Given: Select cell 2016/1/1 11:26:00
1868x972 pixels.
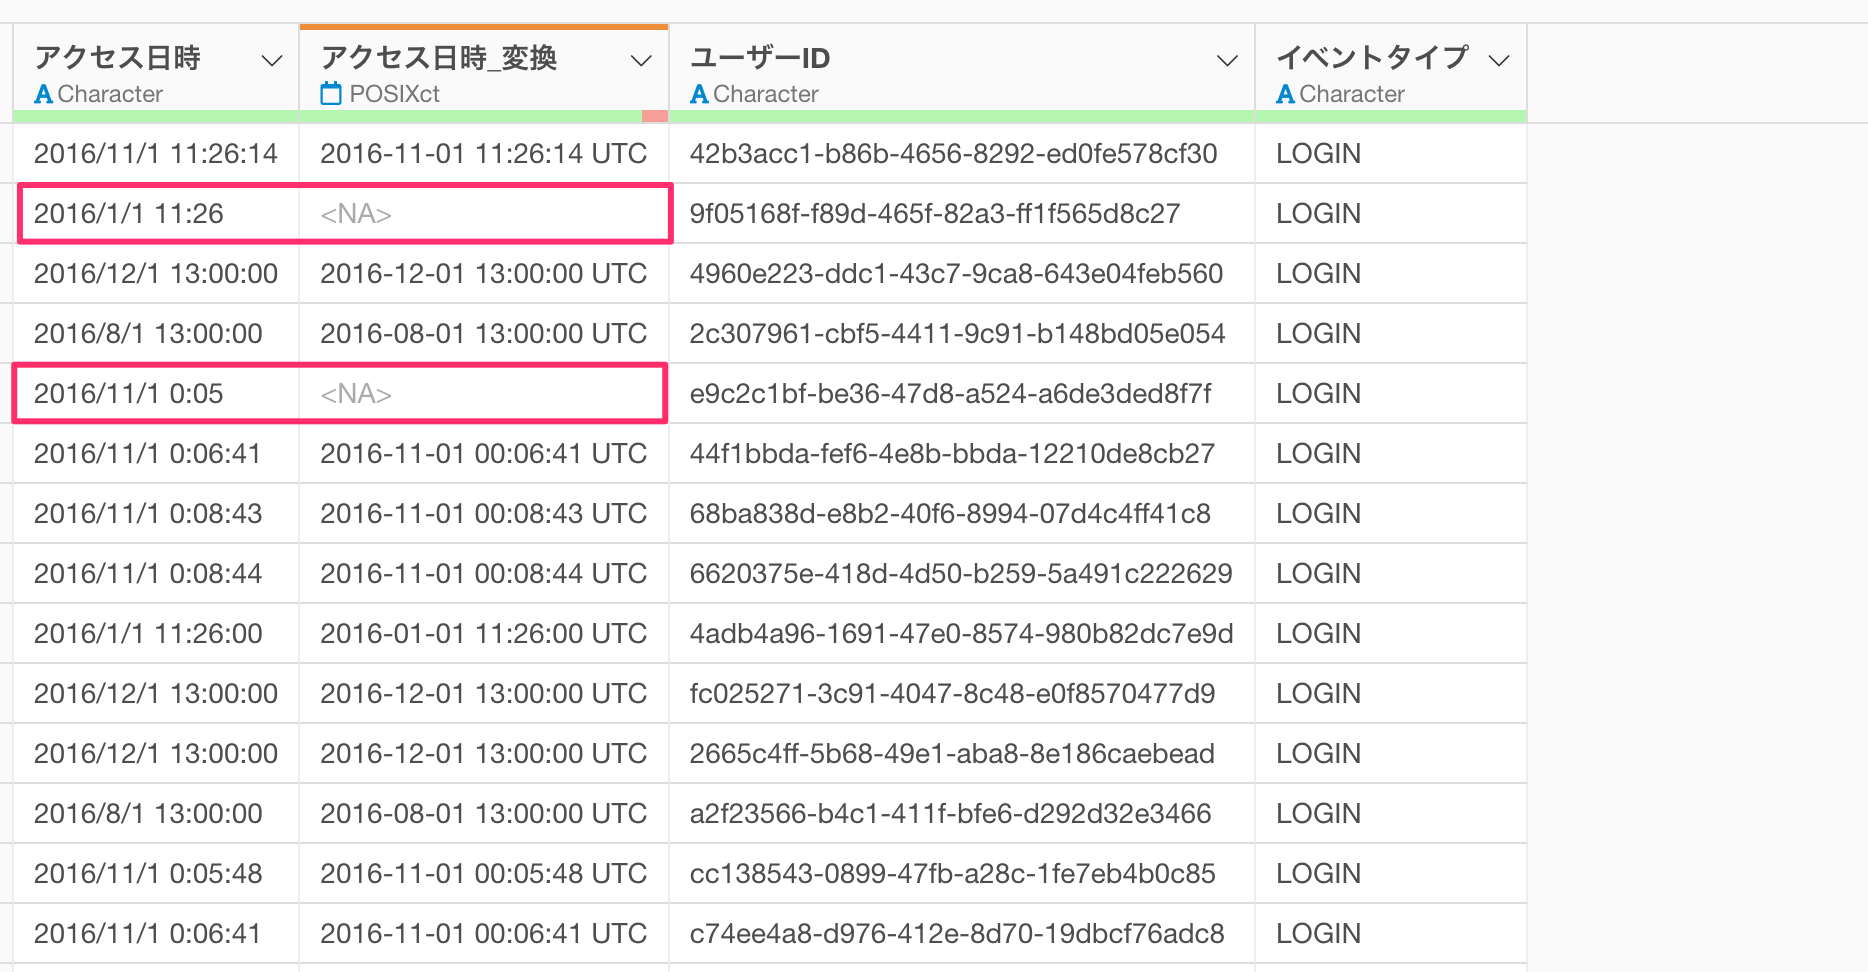Looking at the screenshot, I should 156,633.
